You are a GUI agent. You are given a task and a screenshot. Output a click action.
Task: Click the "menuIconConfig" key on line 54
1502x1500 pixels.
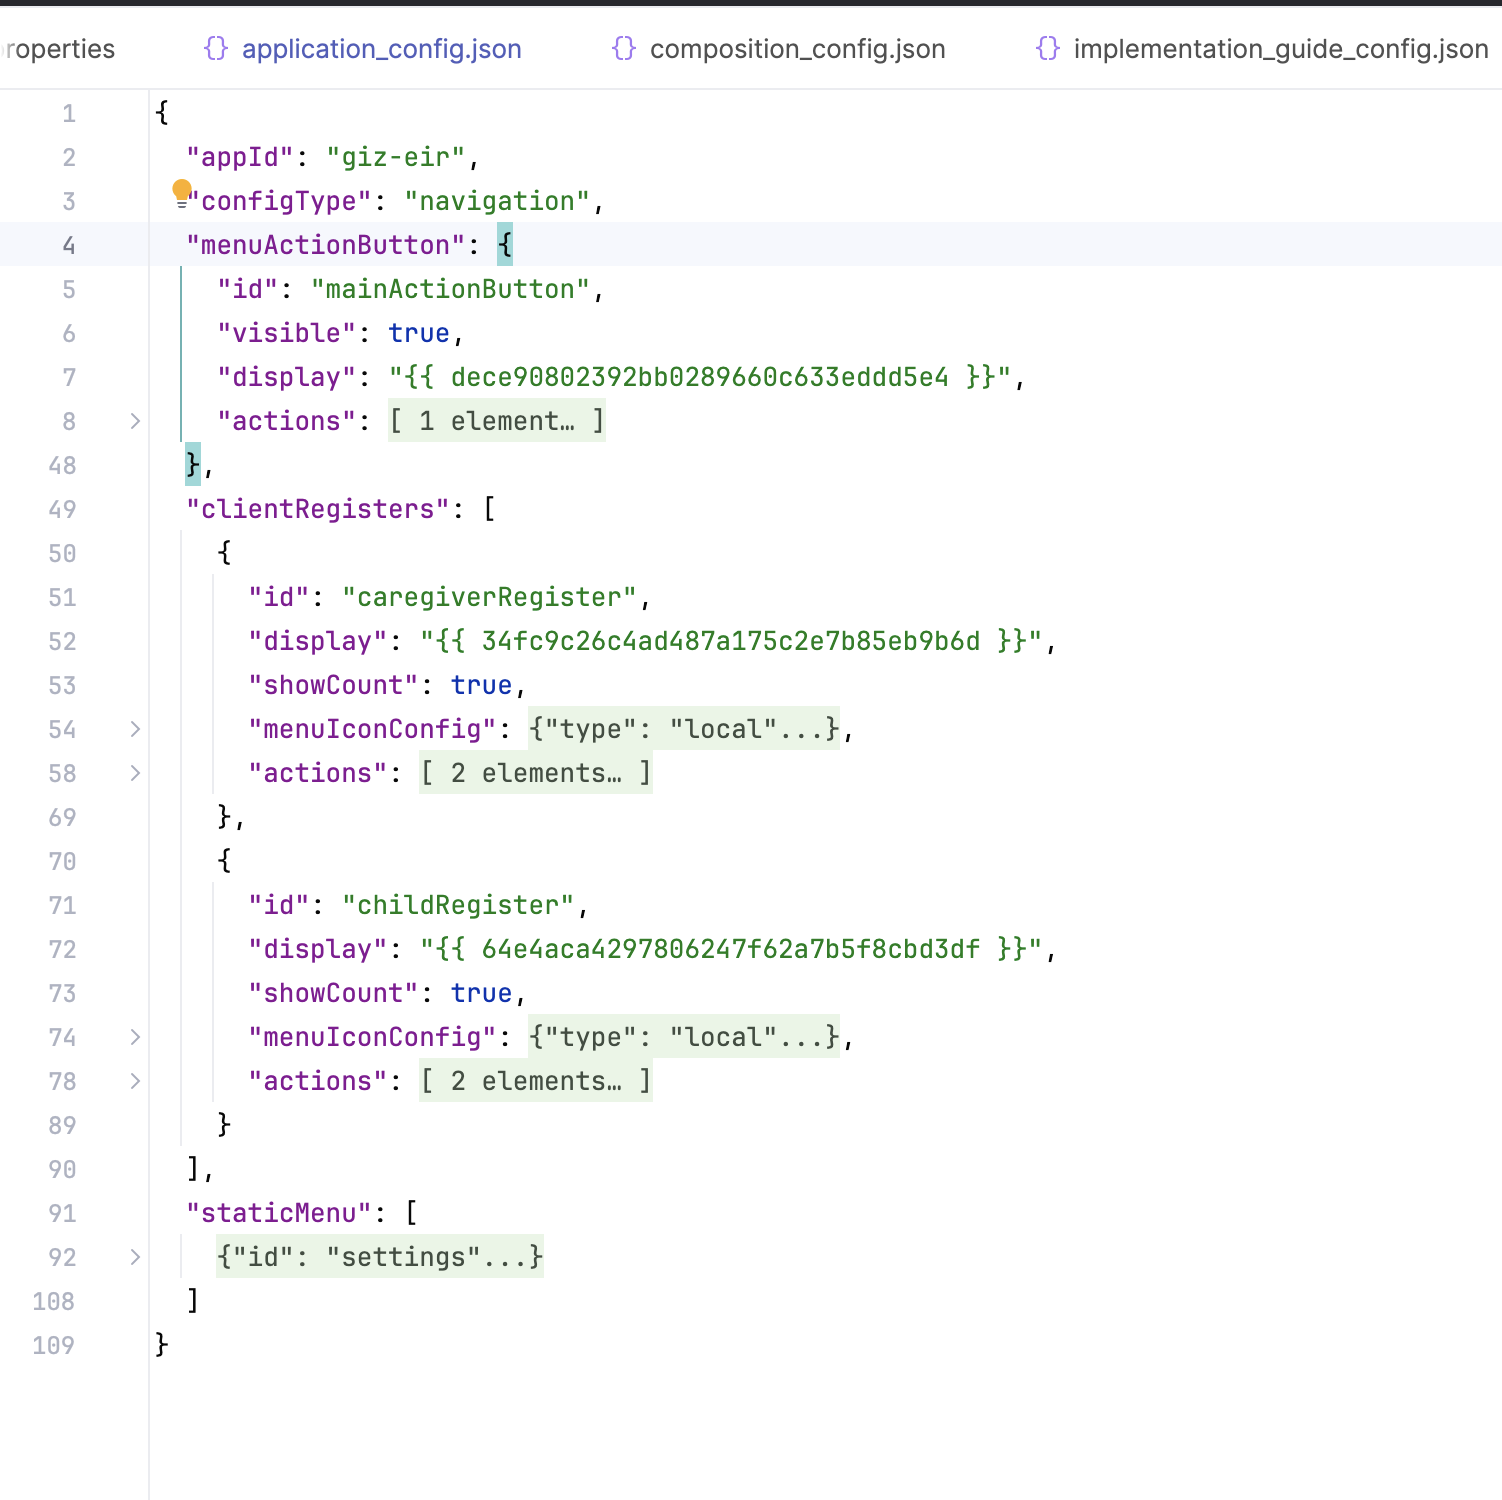pos(373,729)
